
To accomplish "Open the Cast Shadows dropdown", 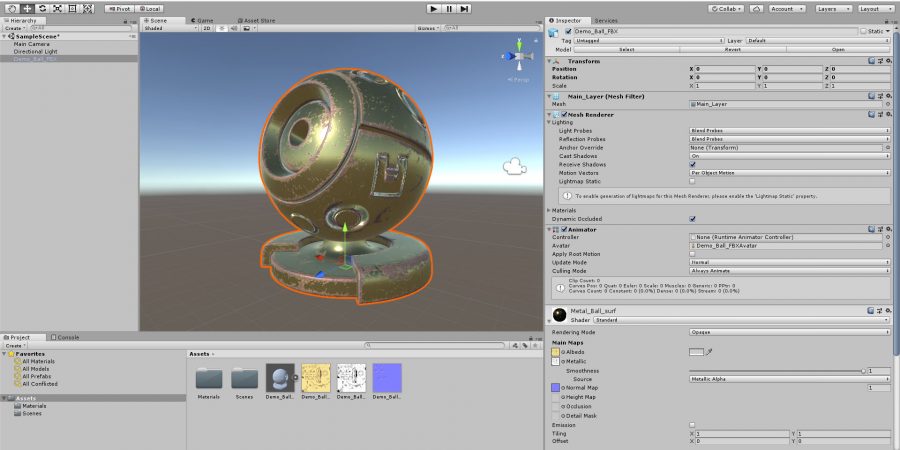I will 788,156.
